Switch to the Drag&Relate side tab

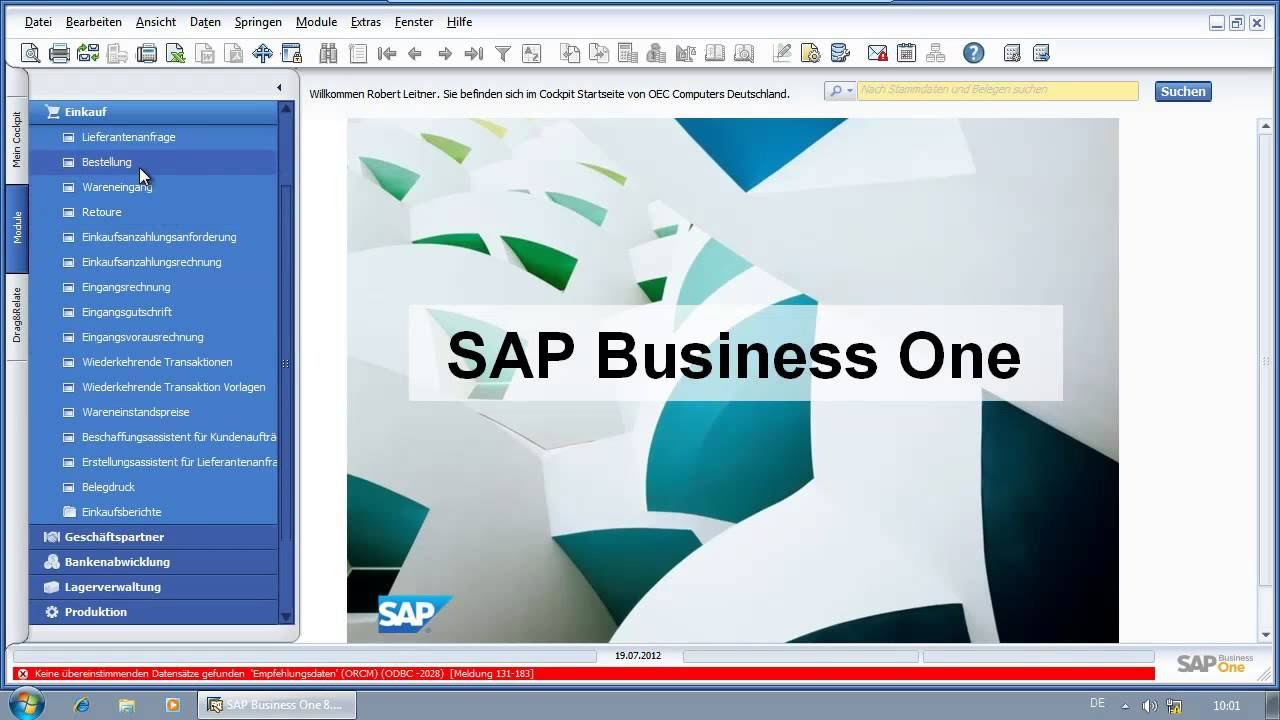pyautogui.click(x=17, y=315)
